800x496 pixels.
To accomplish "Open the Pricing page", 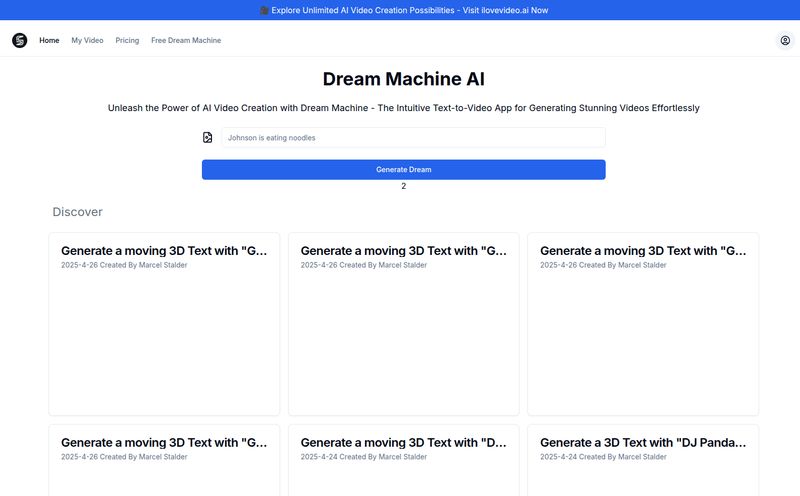I will point(127,40).
